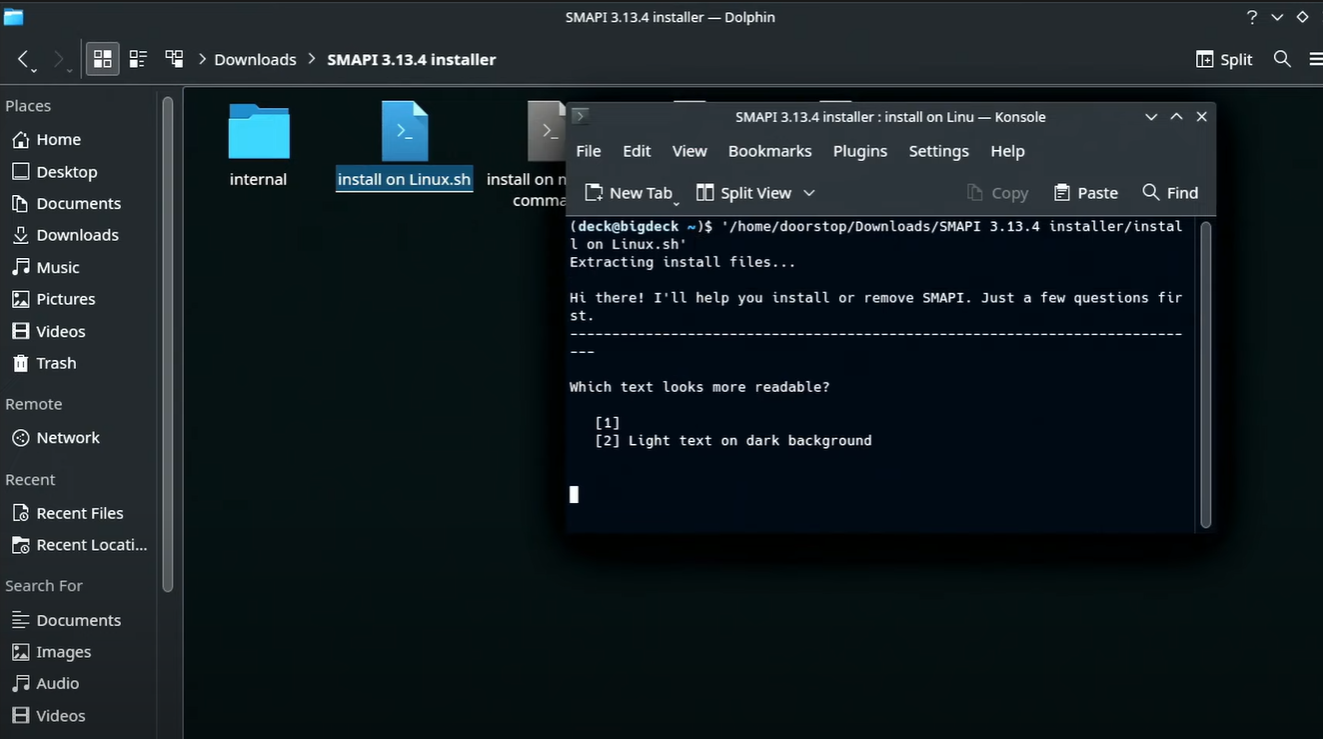Click 'Which text looks more readable?' line

click(x=699, y=387)
